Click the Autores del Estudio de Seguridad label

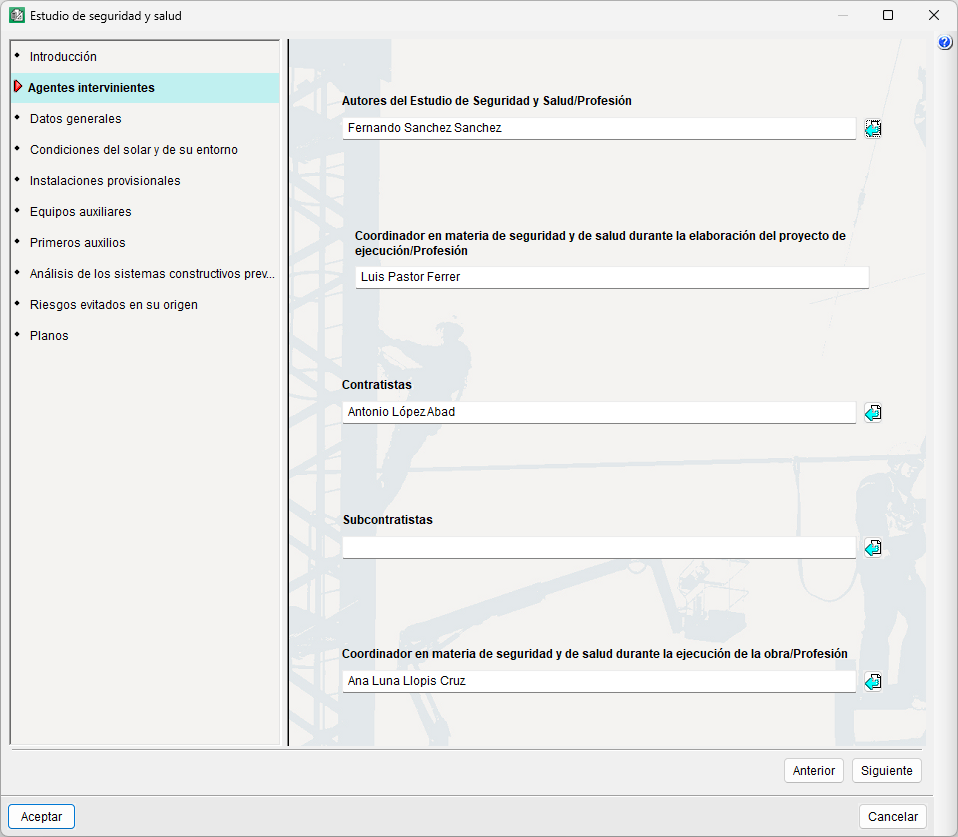(x=486, y=101)
